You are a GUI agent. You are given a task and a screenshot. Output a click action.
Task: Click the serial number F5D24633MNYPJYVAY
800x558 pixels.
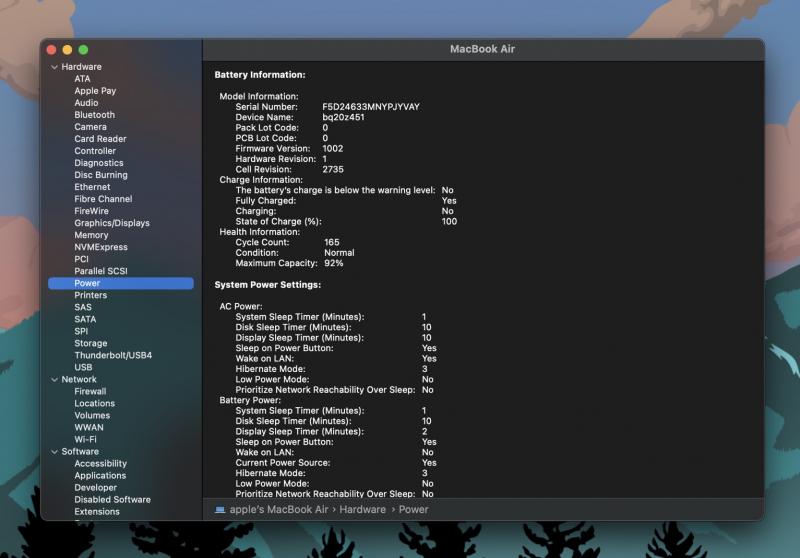(371, 107)
